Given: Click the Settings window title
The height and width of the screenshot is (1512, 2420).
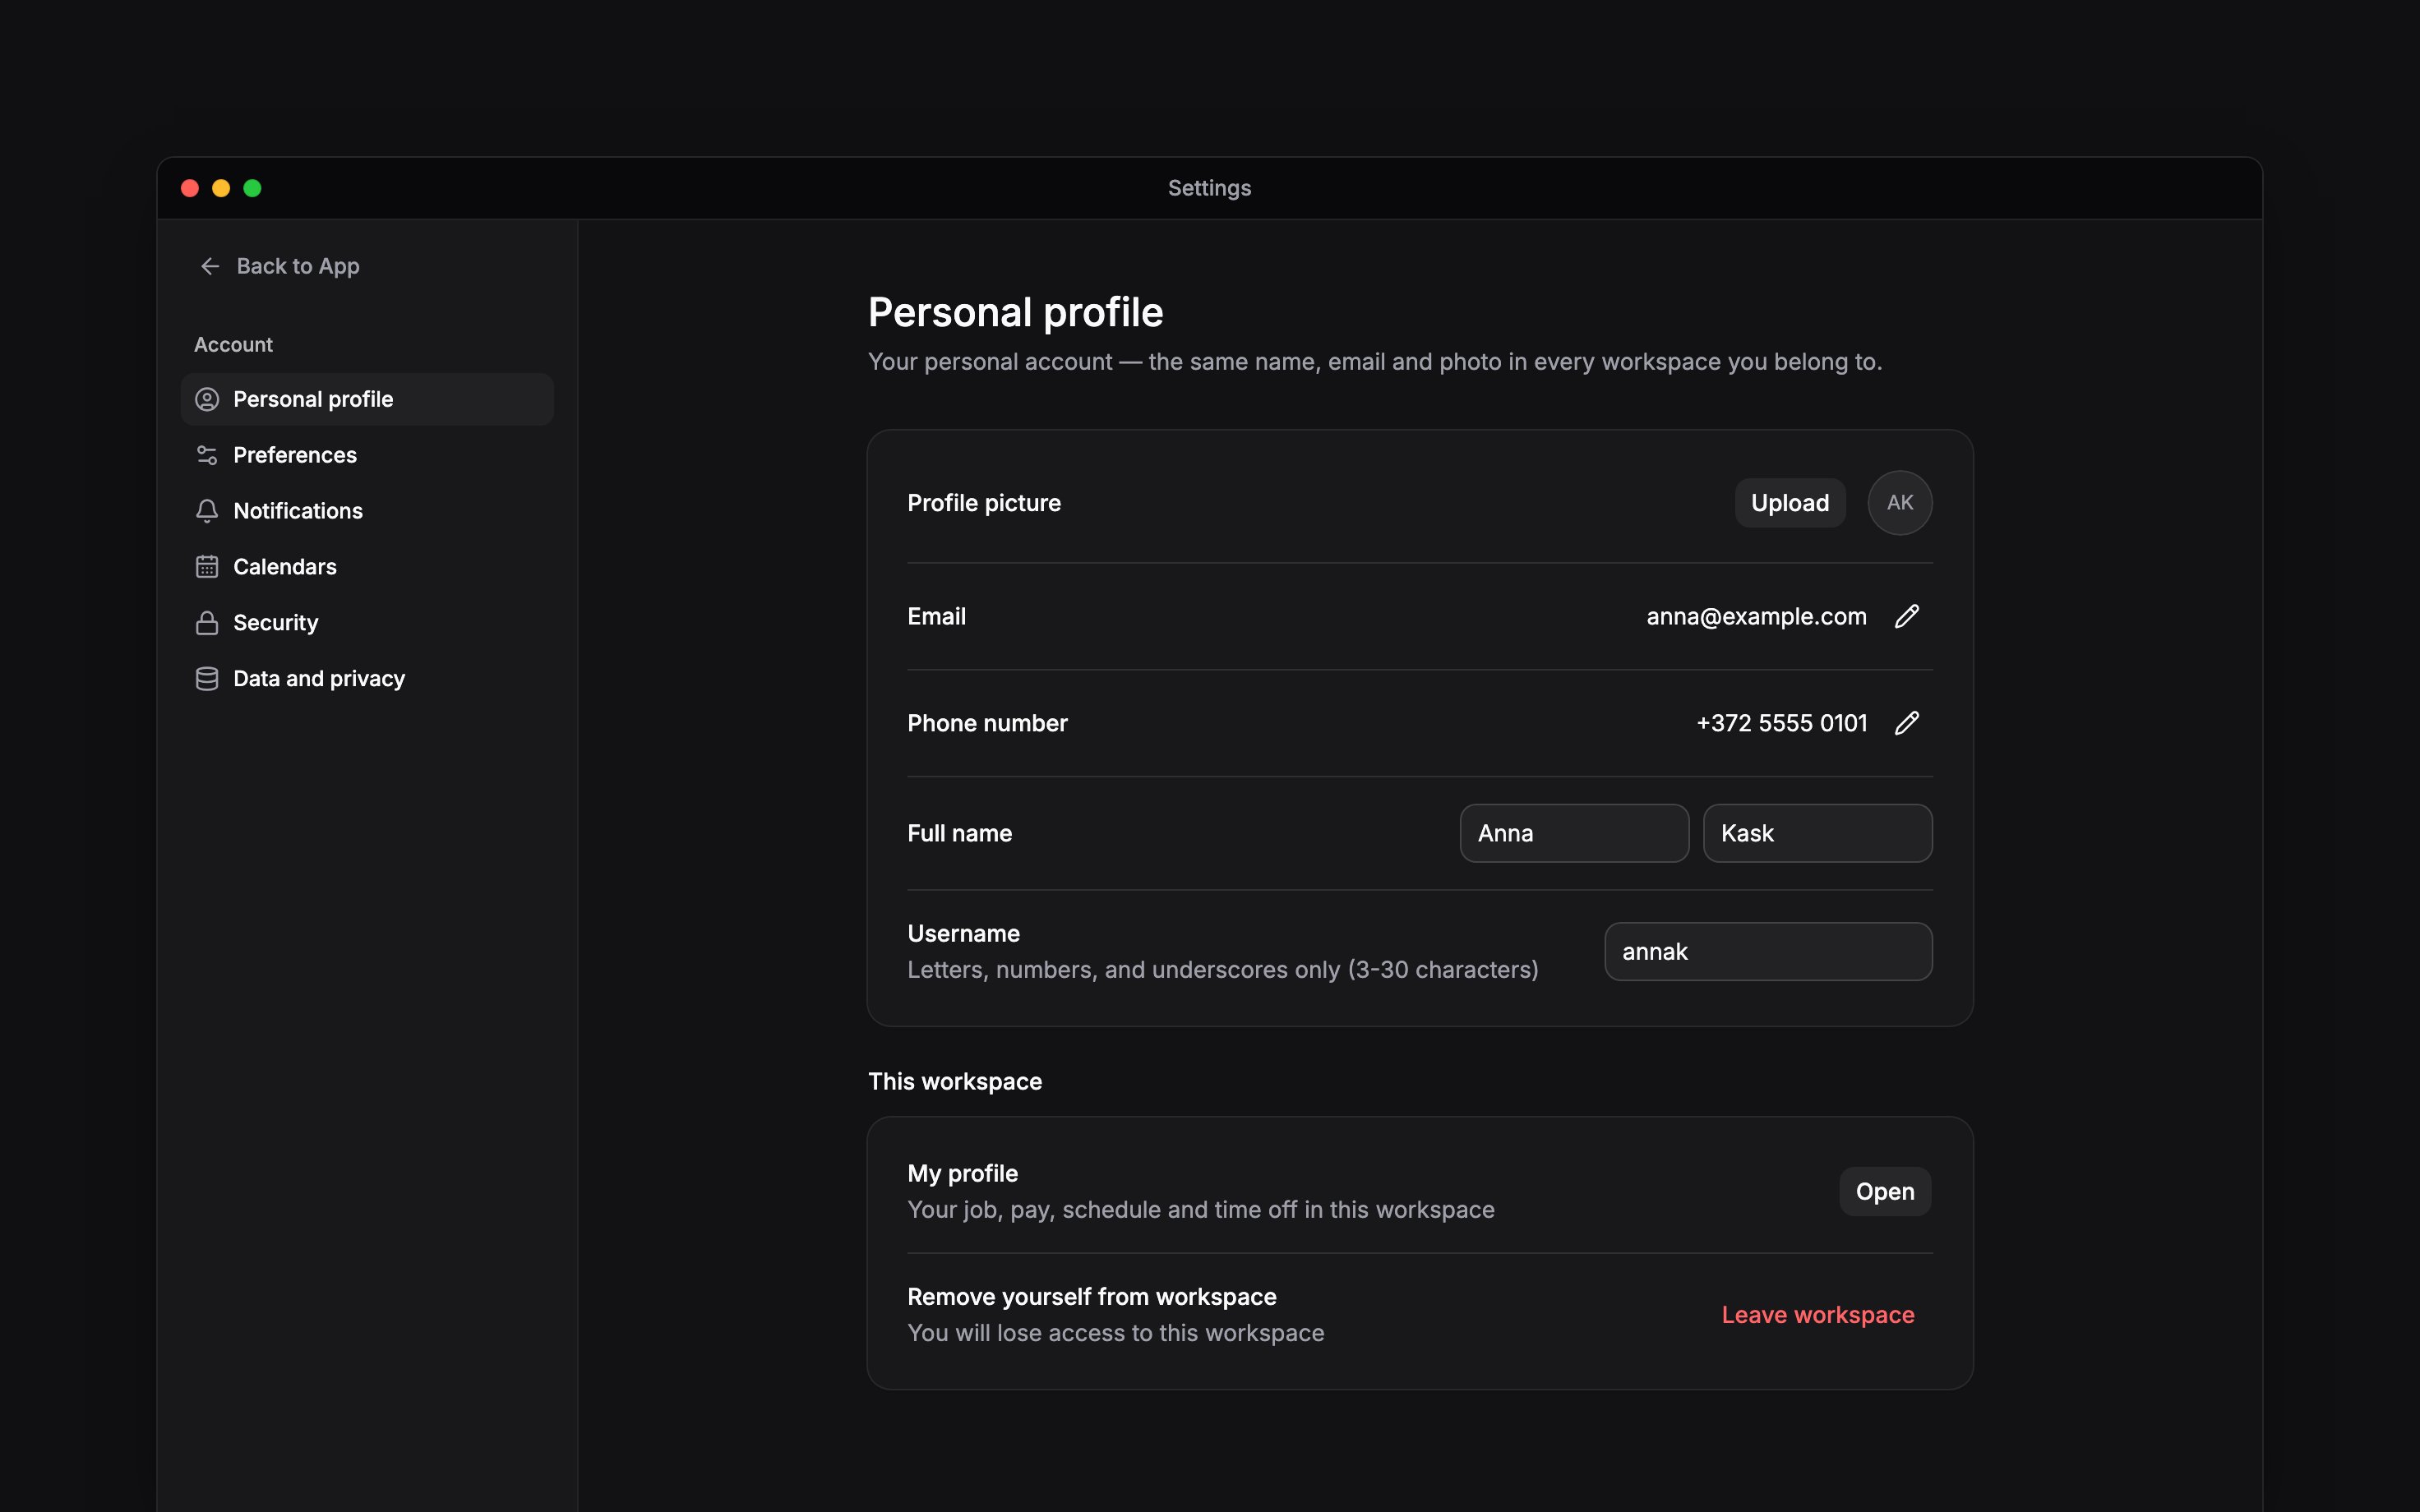Looking at the screenshot, I should [x=1210, y=188].
